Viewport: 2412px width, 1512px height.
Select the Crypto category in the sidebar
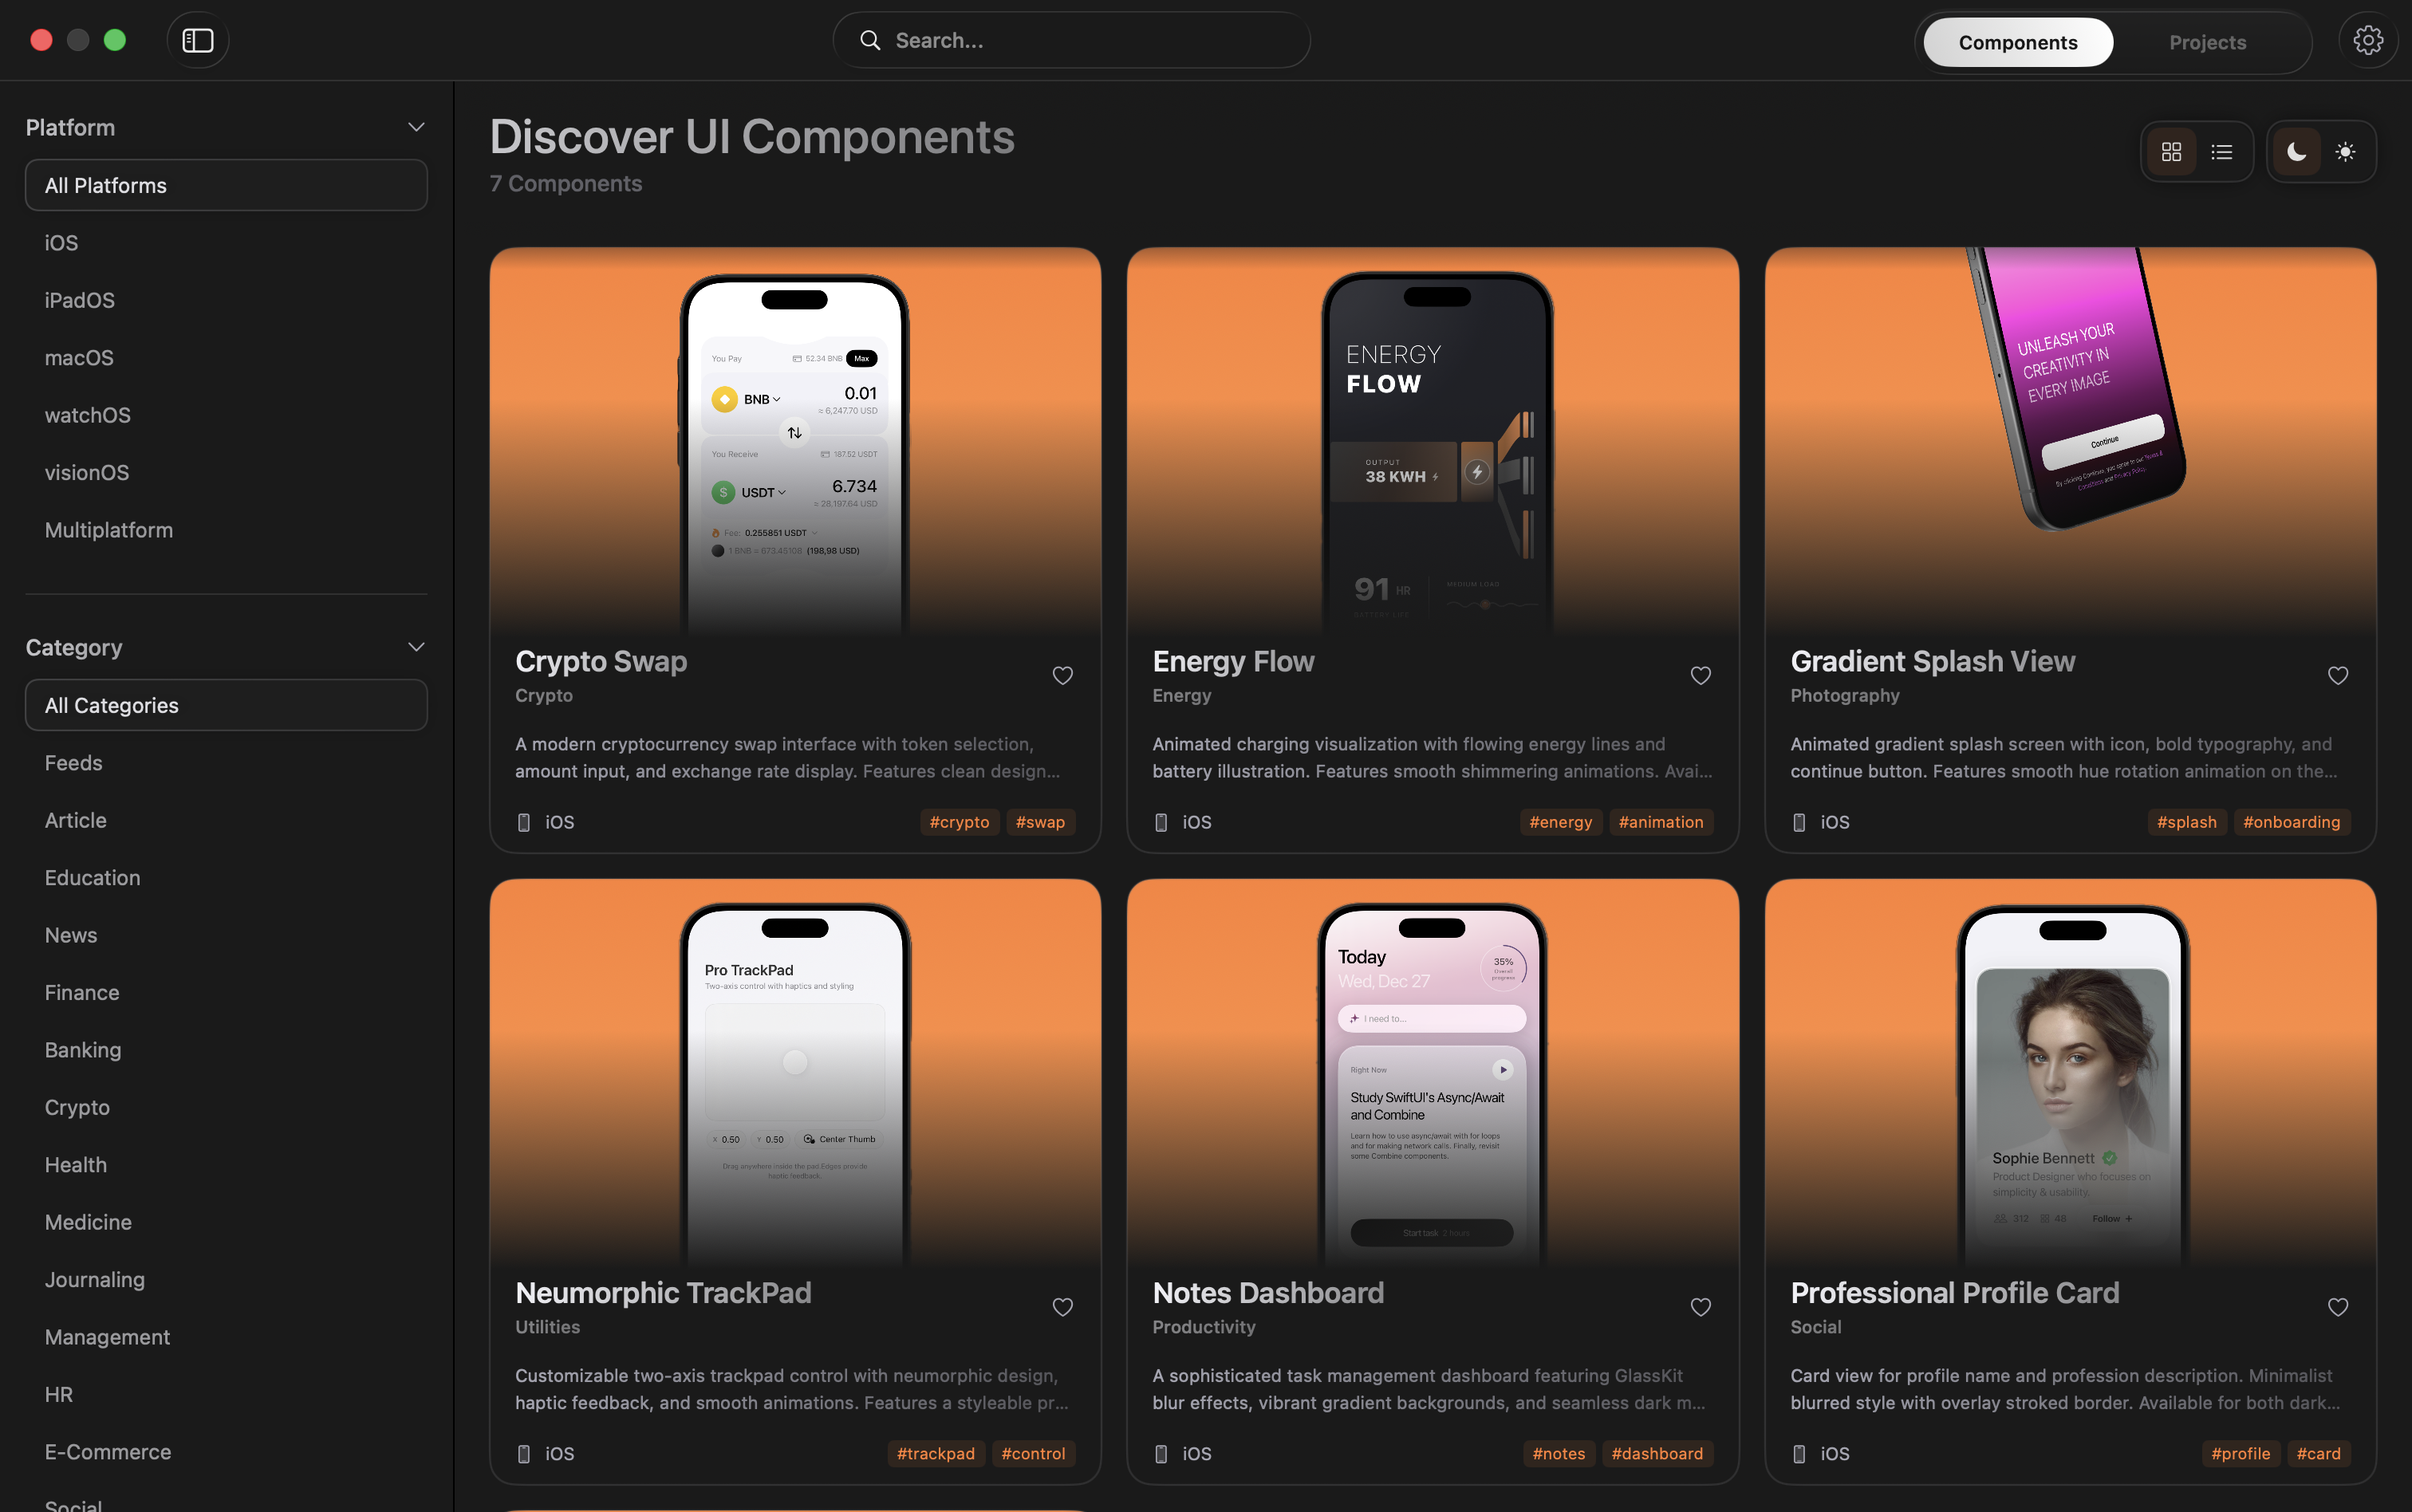click(77, 1107)
